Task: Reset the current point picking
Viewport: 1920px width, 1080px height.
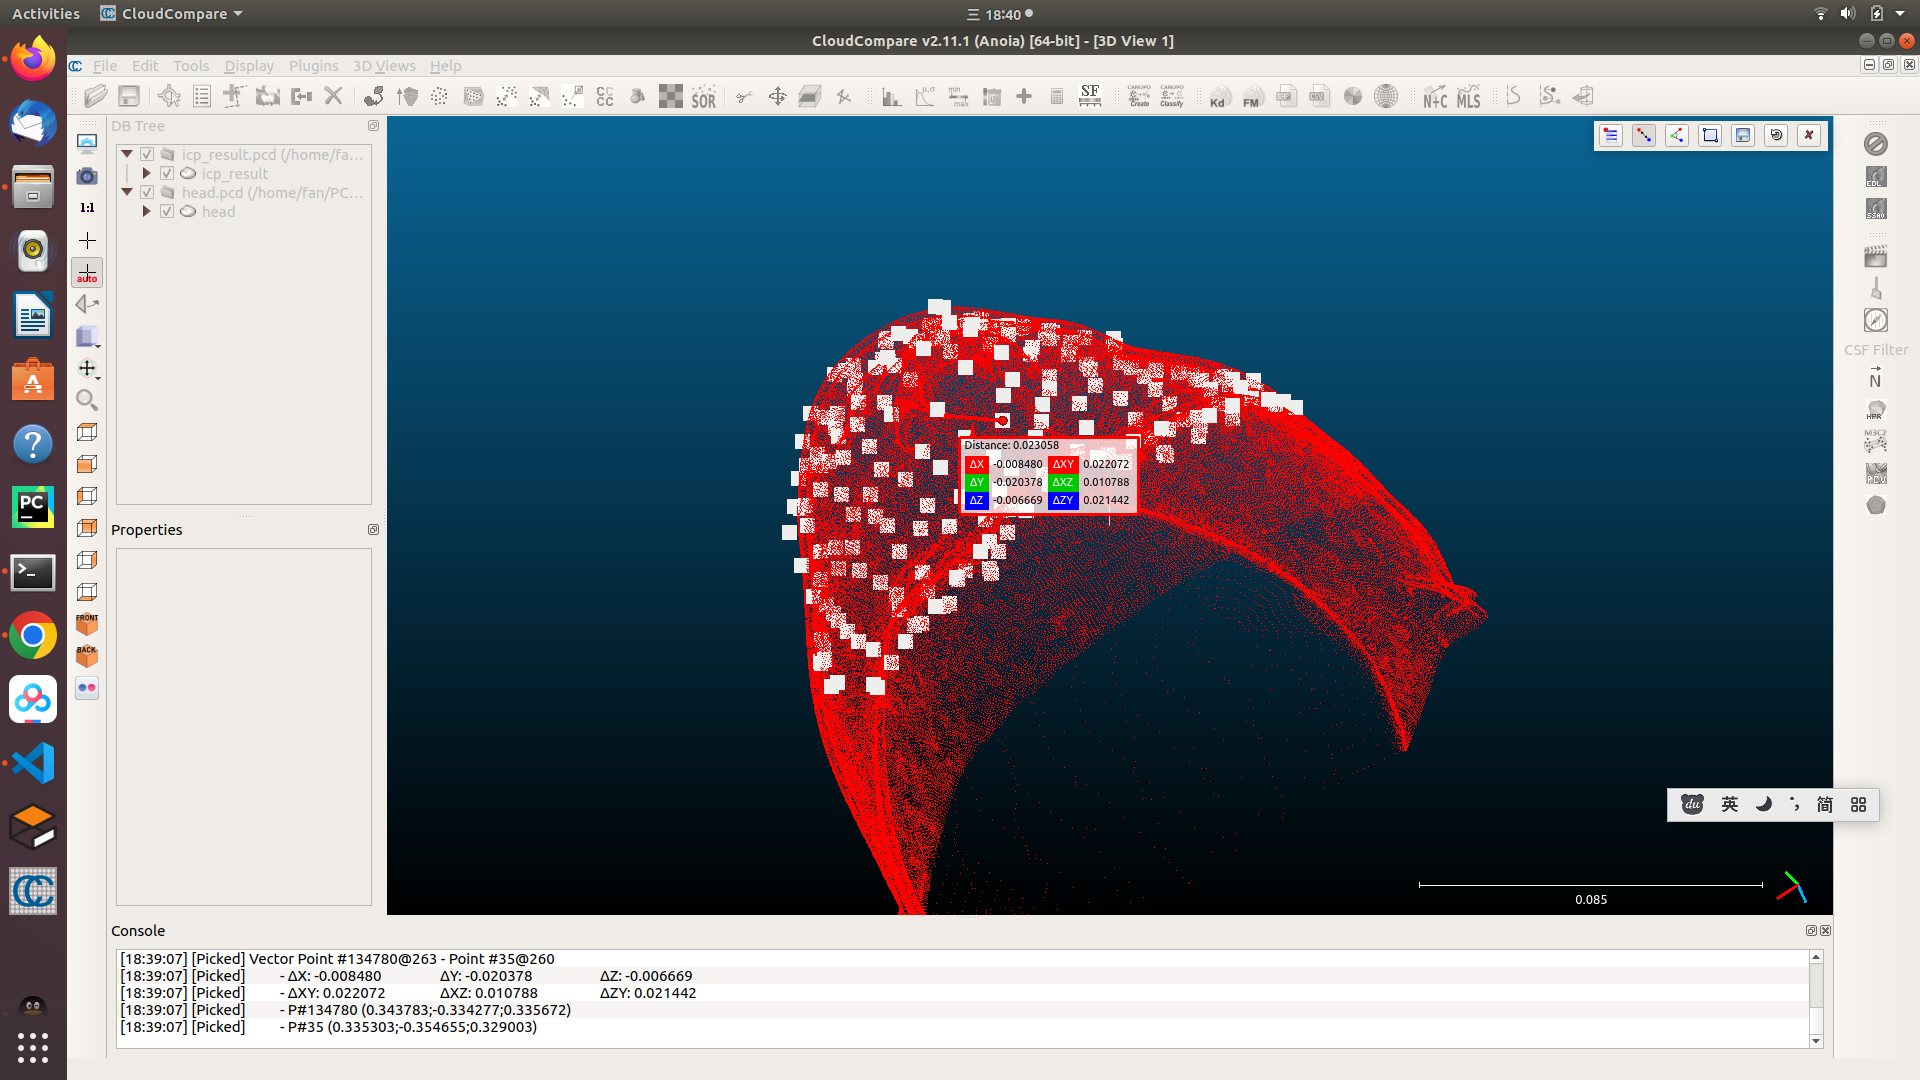Action: point(1776,136)
